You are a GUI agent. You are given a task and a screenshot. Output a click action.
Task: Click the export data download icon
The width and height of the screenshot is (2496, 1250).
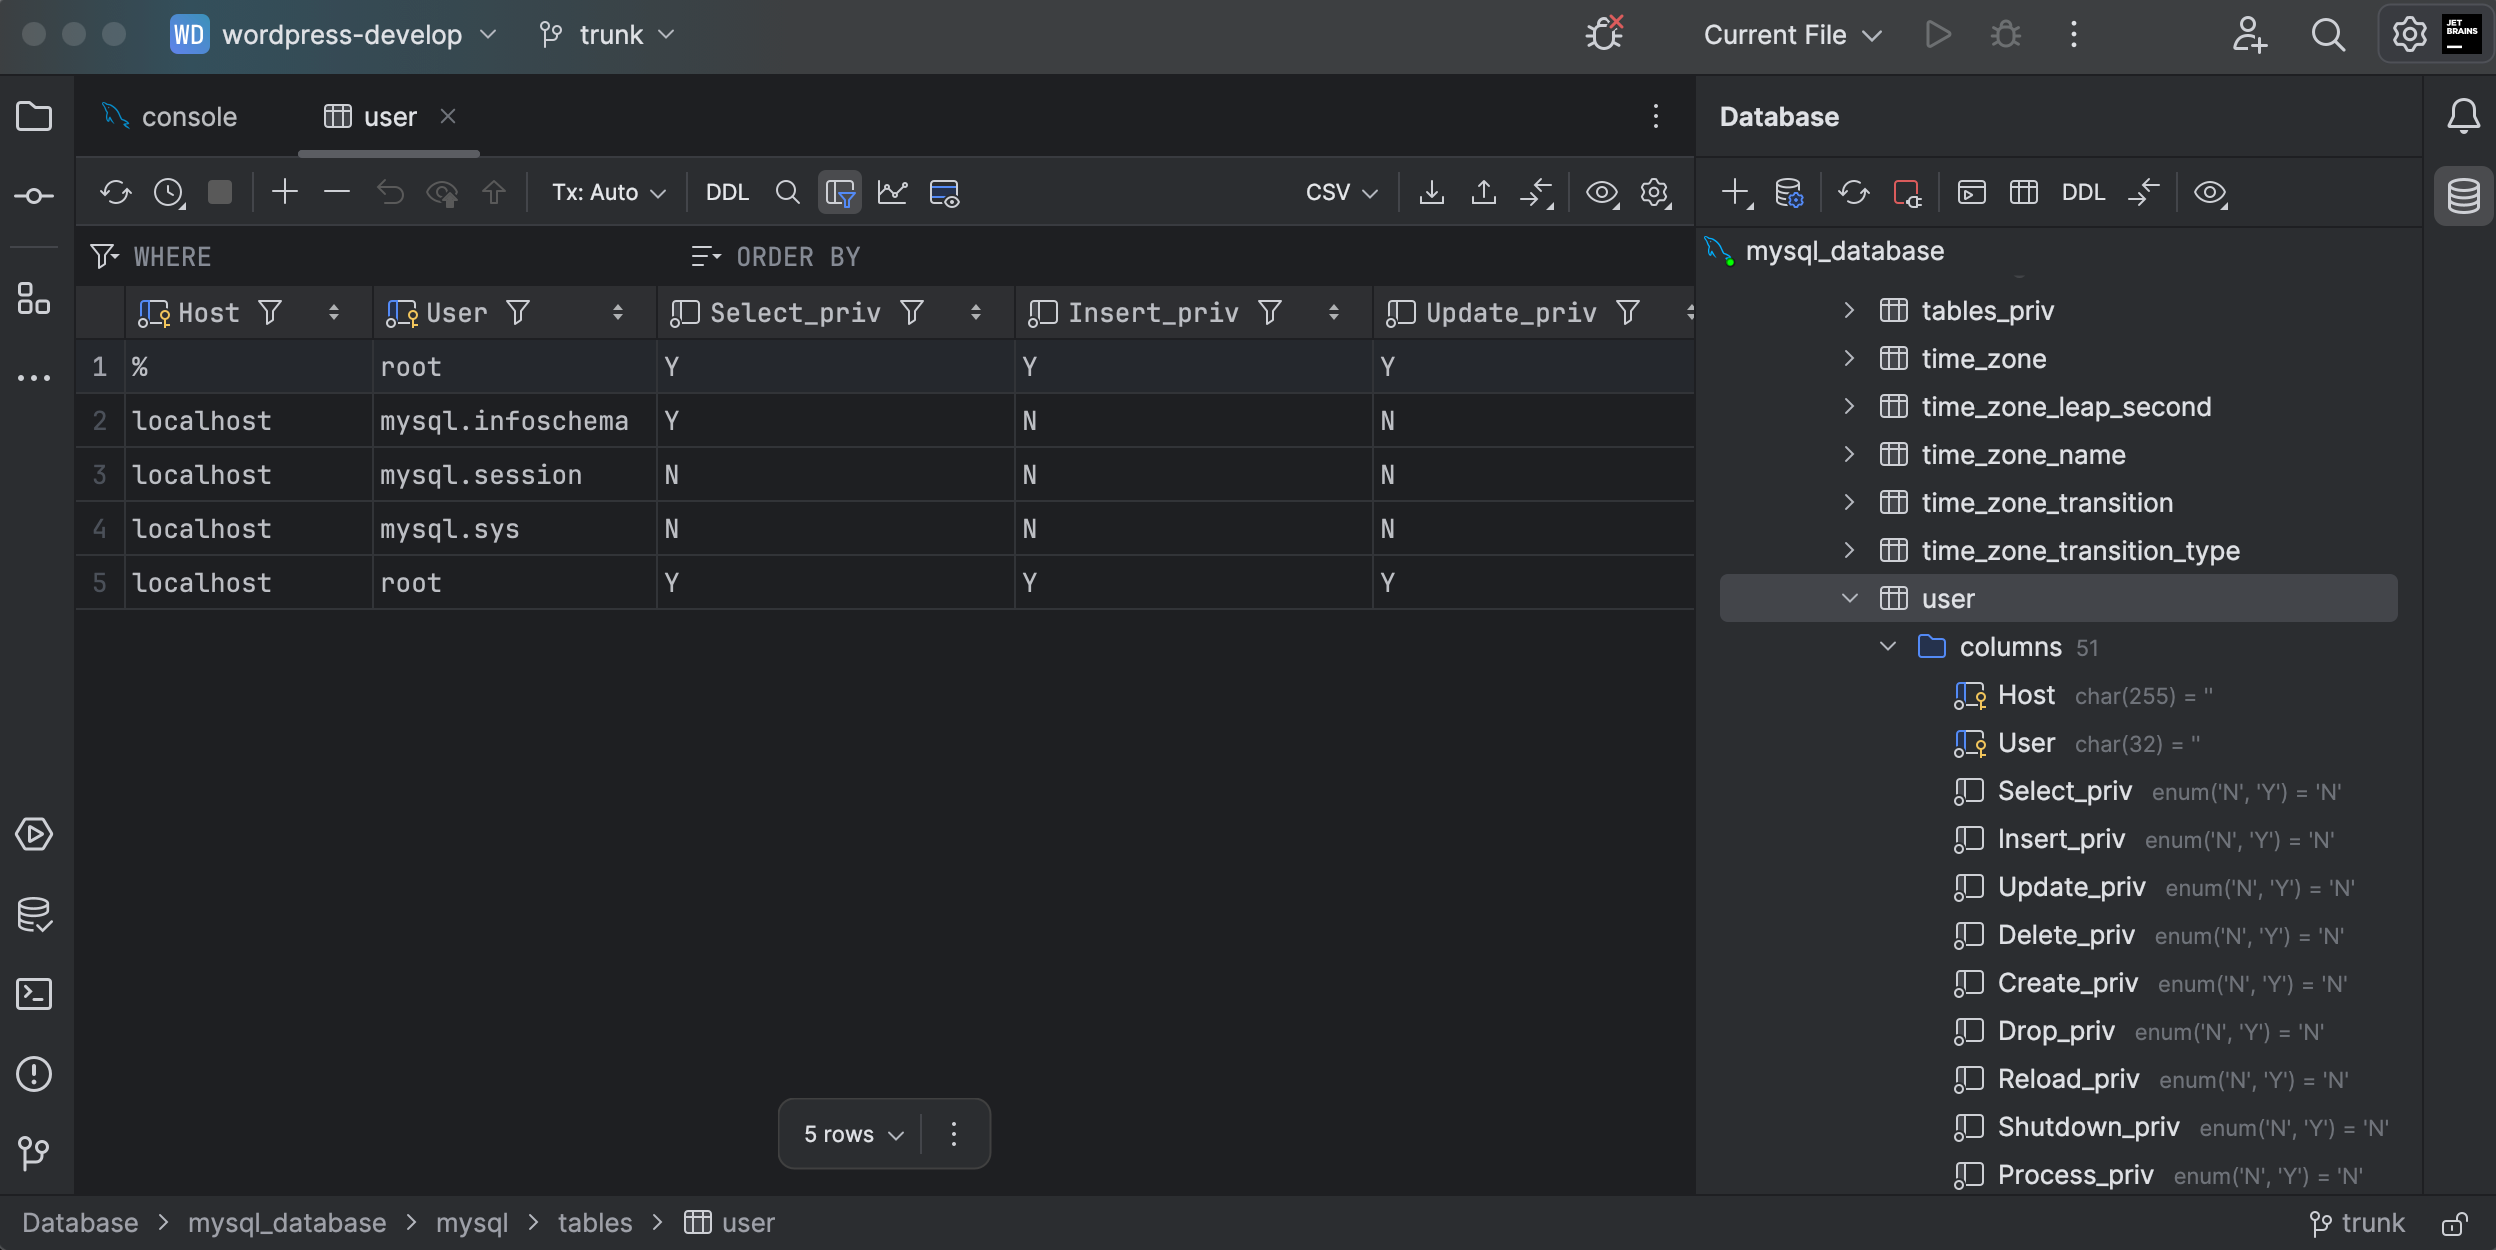[x=1432, y=192]
